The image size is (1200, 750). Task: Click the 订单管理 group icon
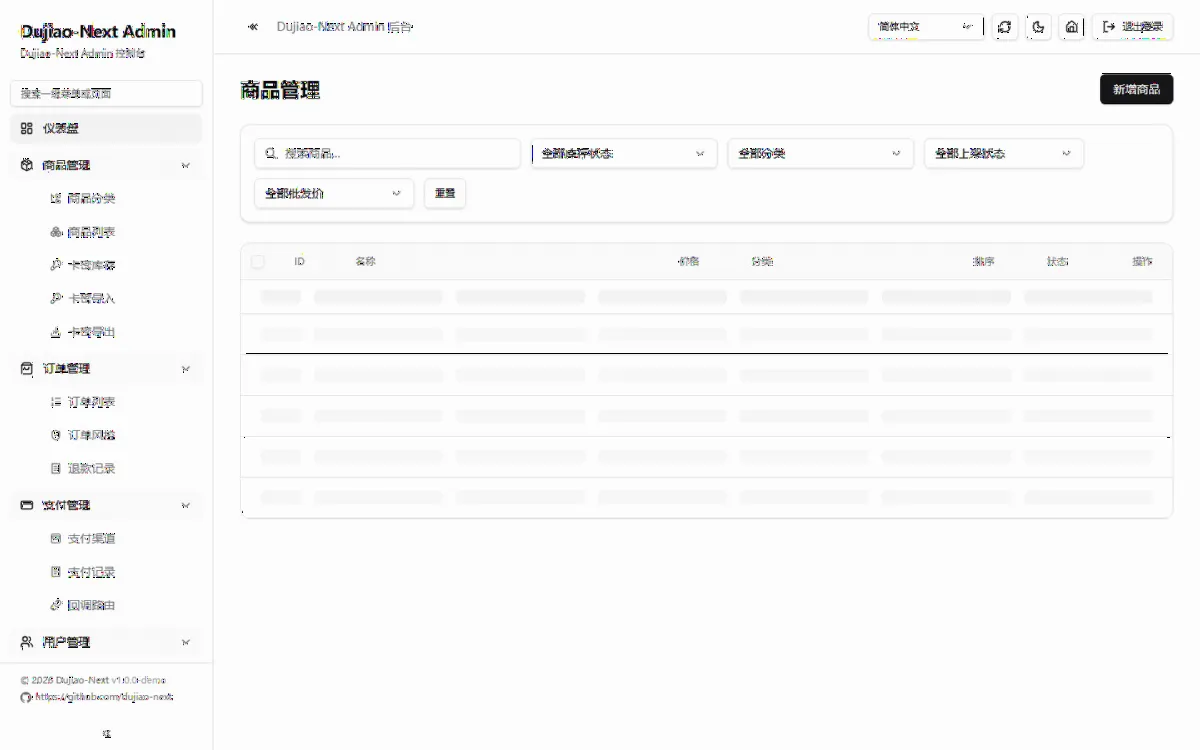click(x=27, y=369)
